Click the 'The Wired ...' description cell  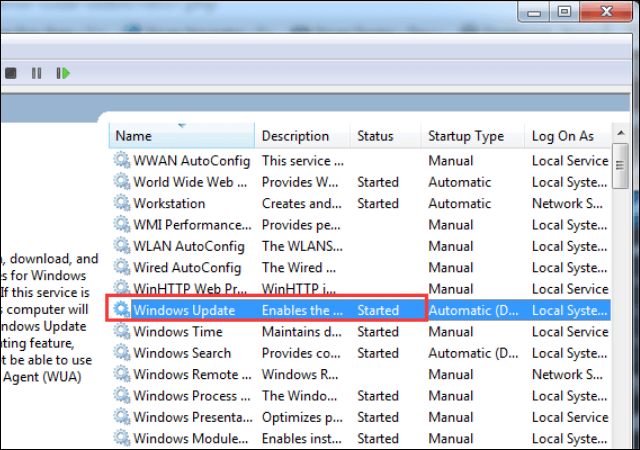pos(299,267)
